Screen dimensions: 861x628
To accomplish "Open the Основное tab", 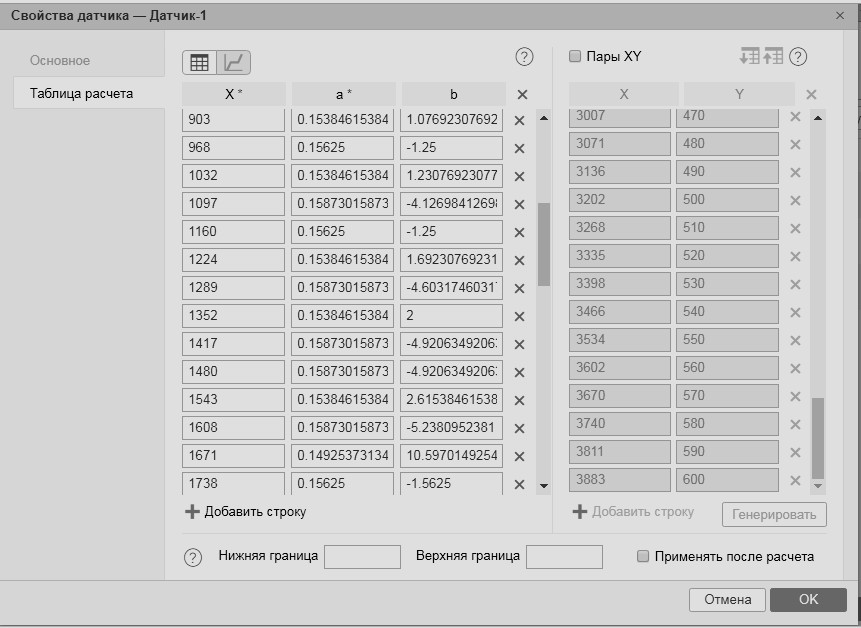I will 60,61.
